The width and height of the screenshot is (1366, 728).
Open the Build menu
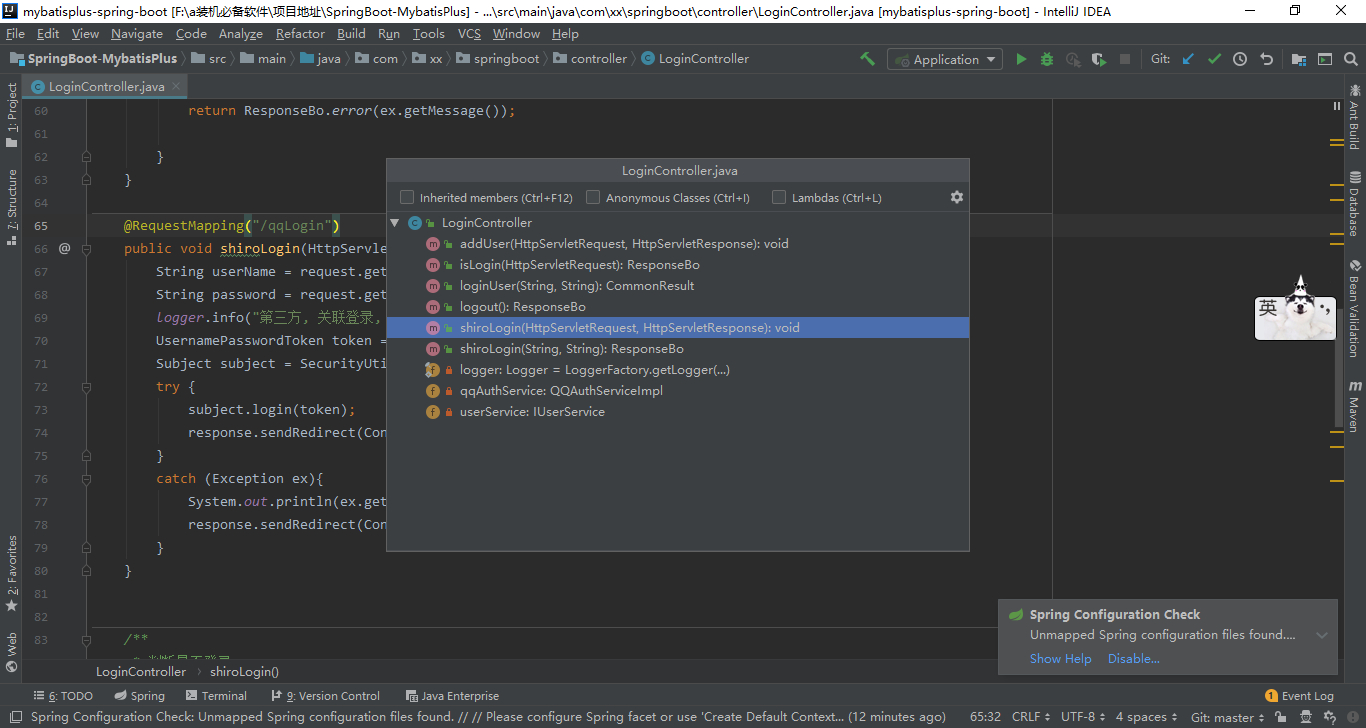click(x=351, y=34)
